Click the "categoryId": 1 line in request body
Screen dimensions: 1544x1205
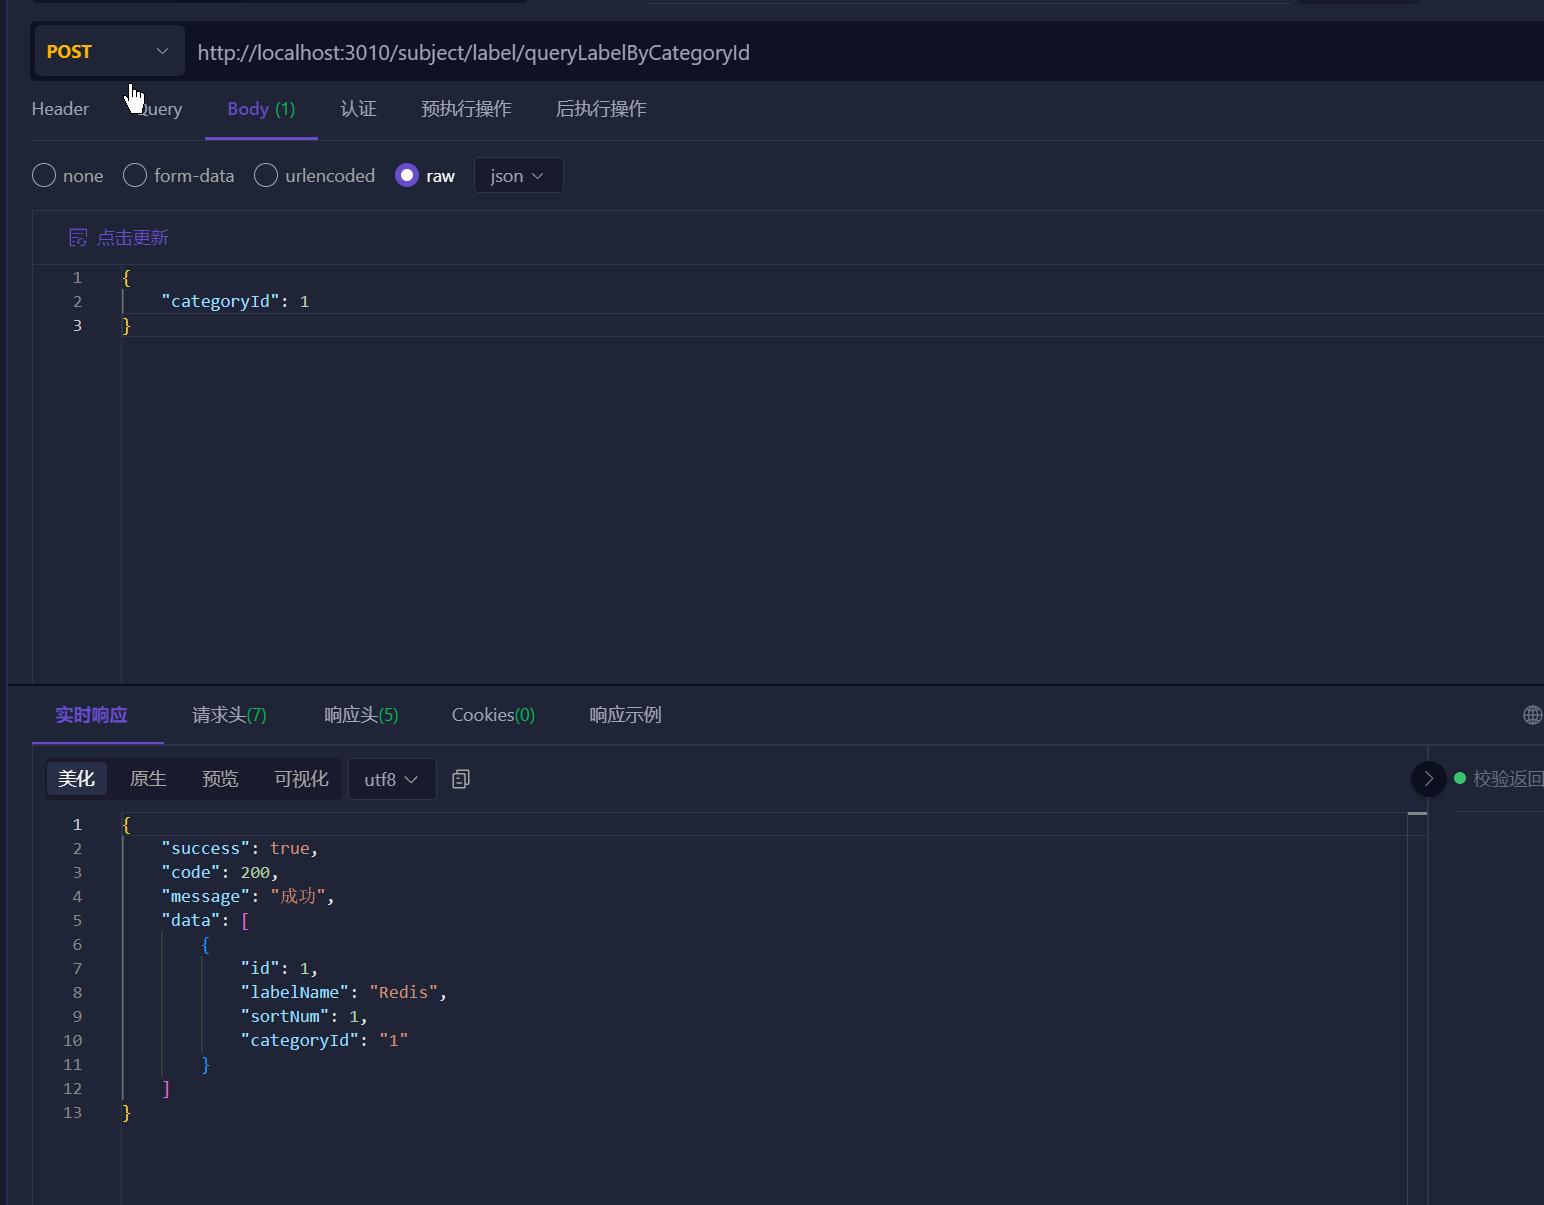click(235, 301)
